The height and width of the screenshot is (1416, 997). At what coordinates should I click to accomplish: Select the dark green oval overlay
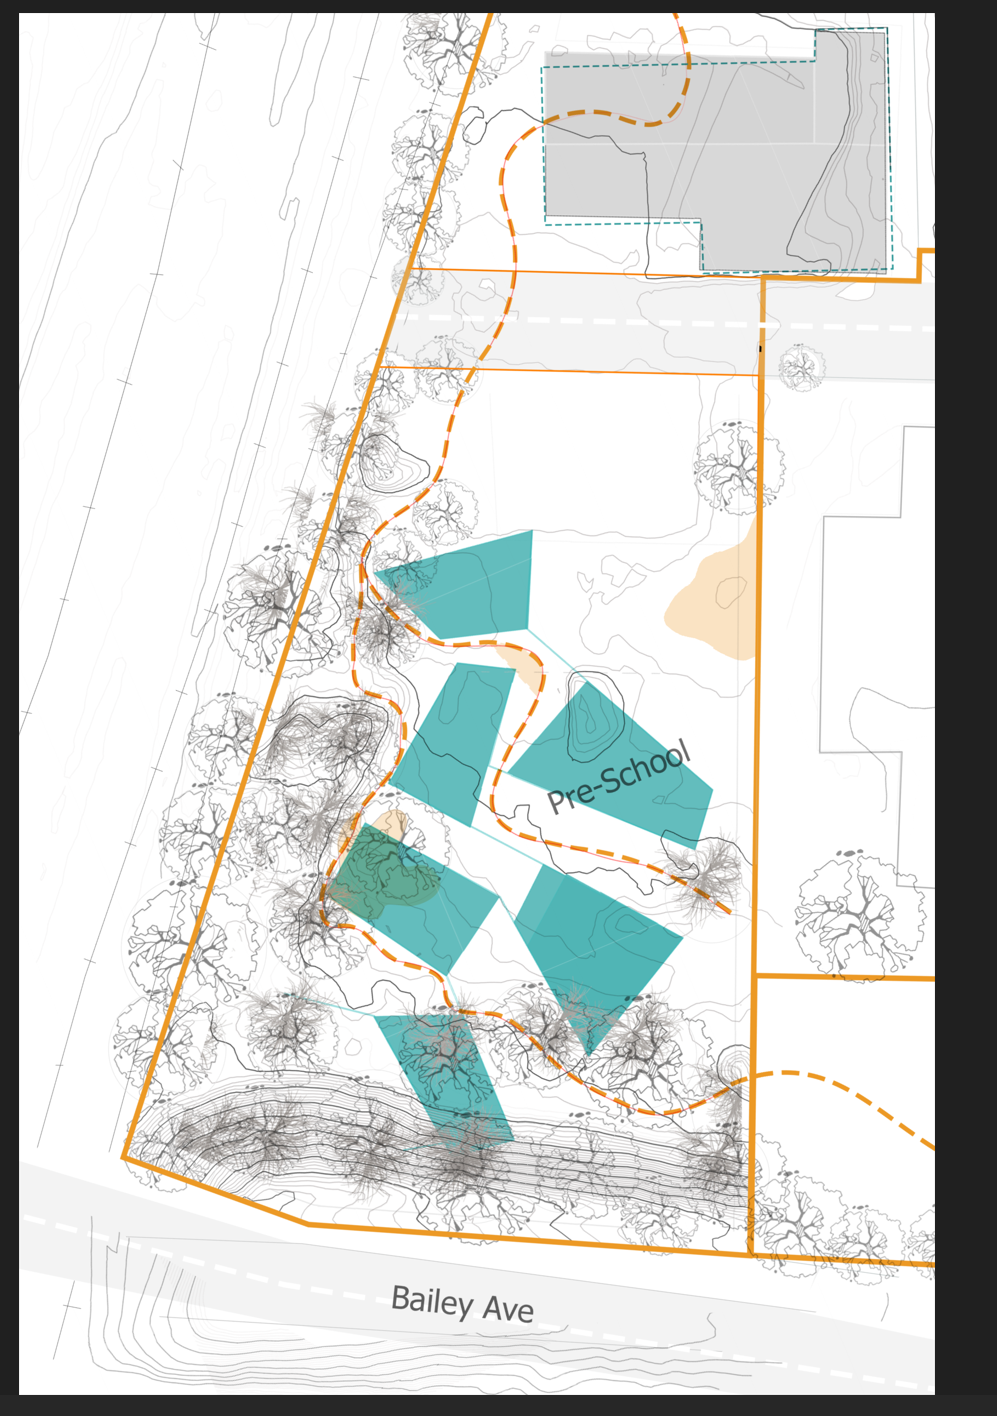click(385, 875)
